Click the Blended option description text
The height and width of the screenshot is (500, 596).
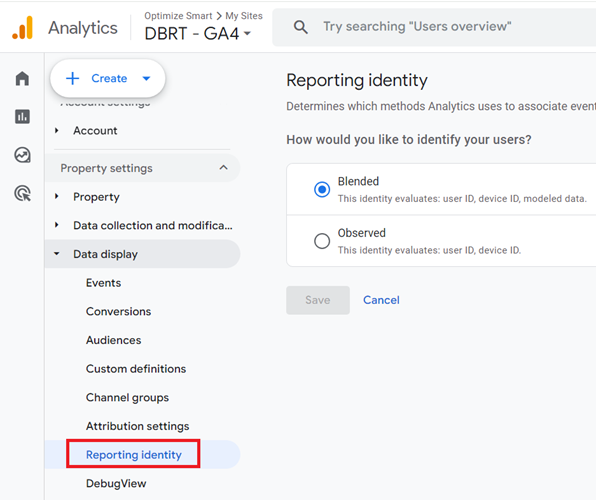[x=462, y=198]
